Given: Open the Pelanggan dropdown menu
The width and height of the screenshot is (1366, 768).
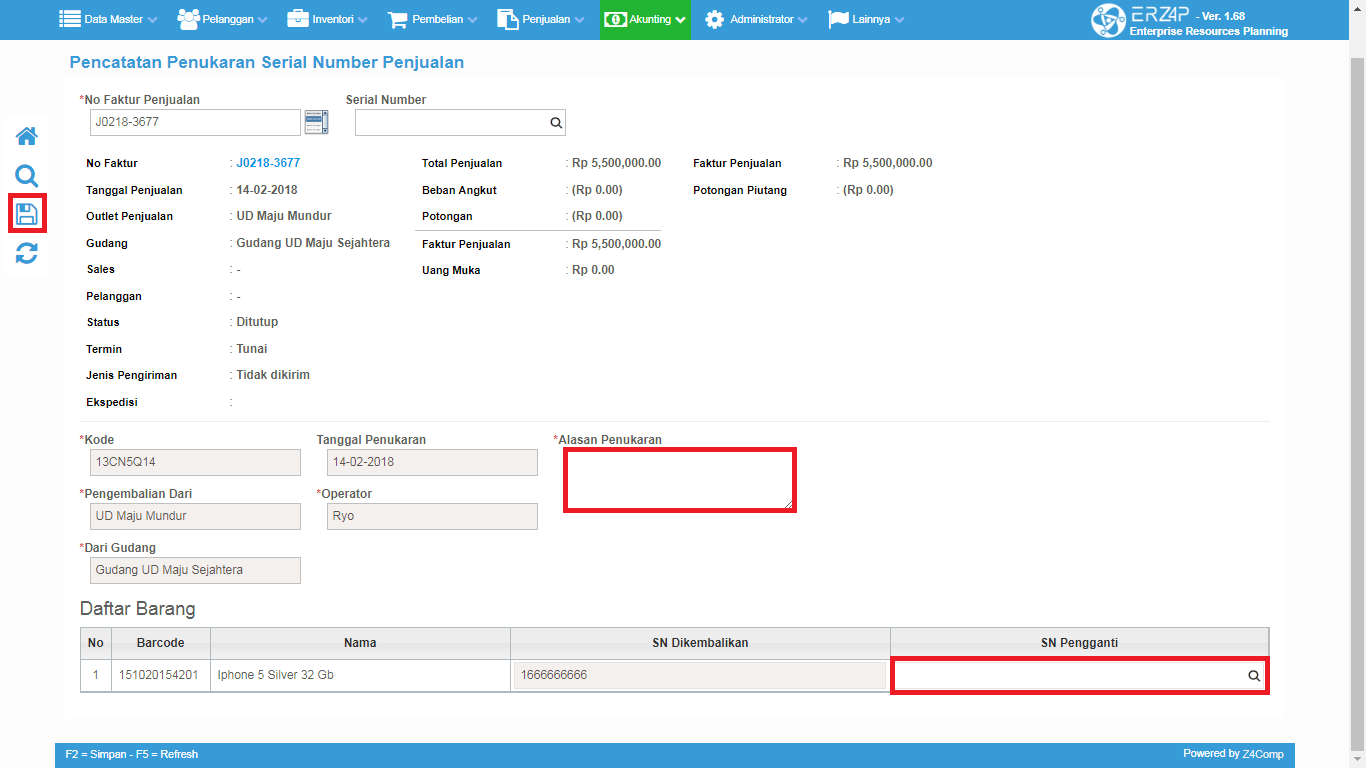Looking at the screenshot, I should [x=222, y=20].
